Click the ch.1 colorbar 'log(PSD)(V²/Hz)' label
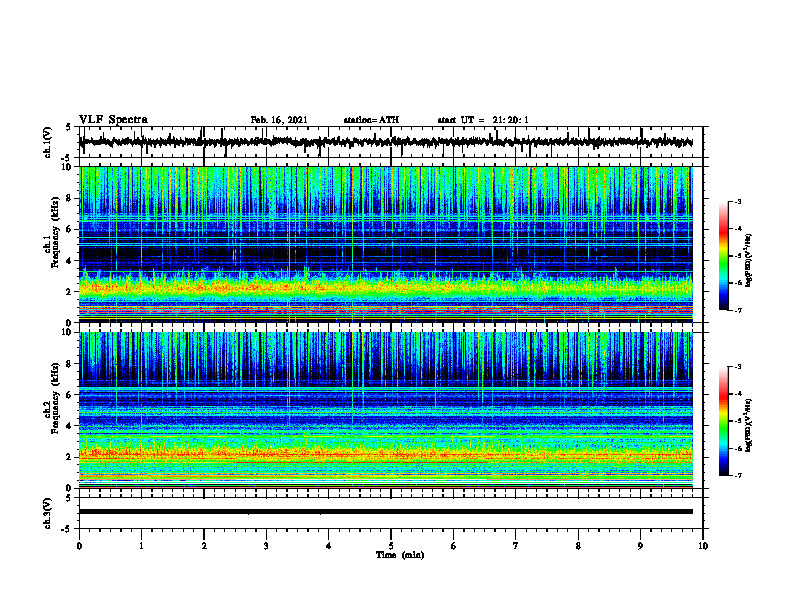The height and width of the screenshot is (612, 792). 749,261
